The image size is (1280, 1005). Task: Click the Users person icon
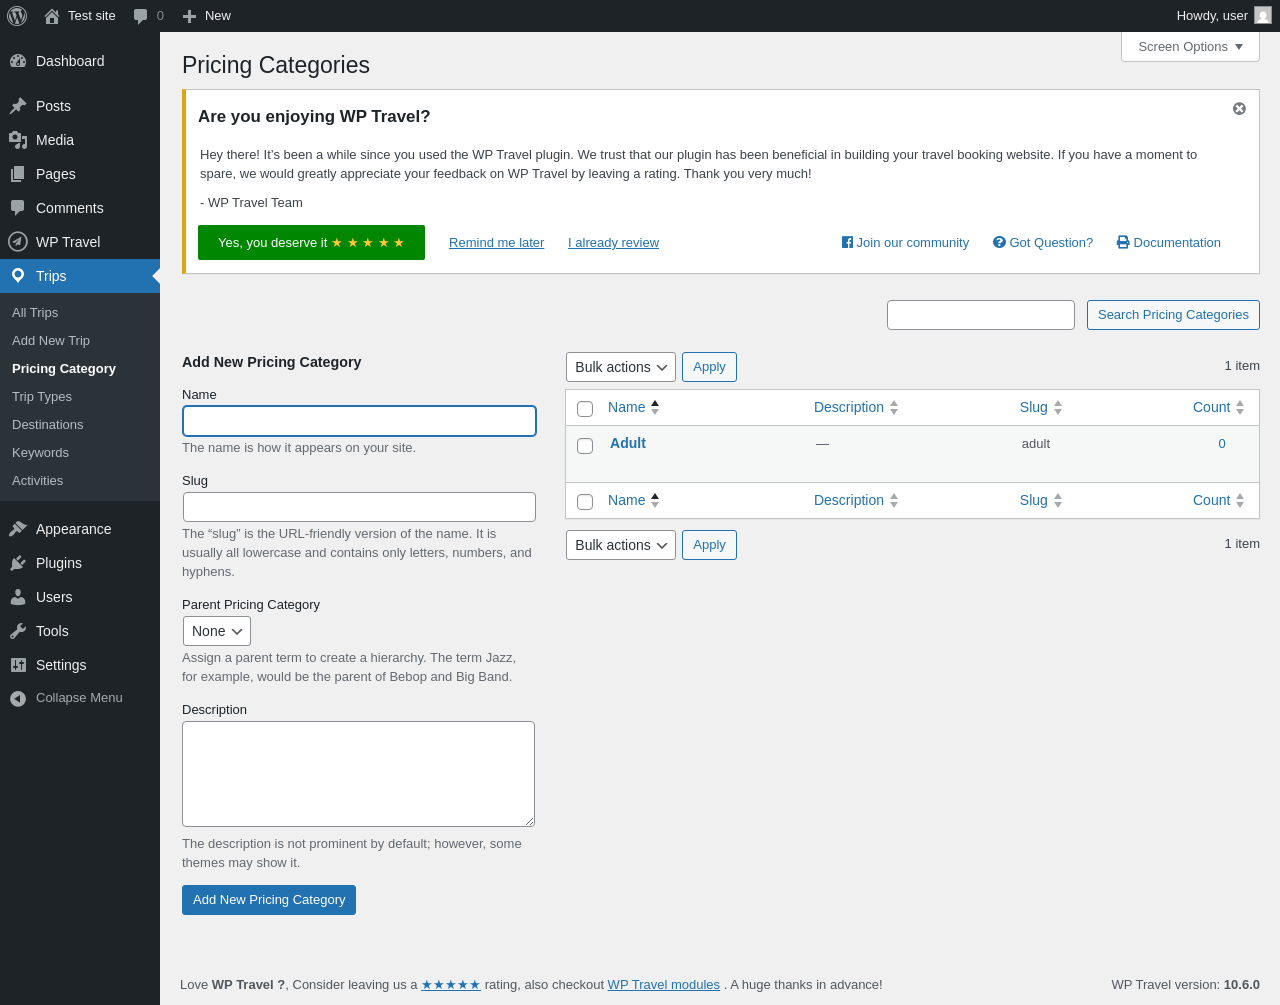click(18, 597)
